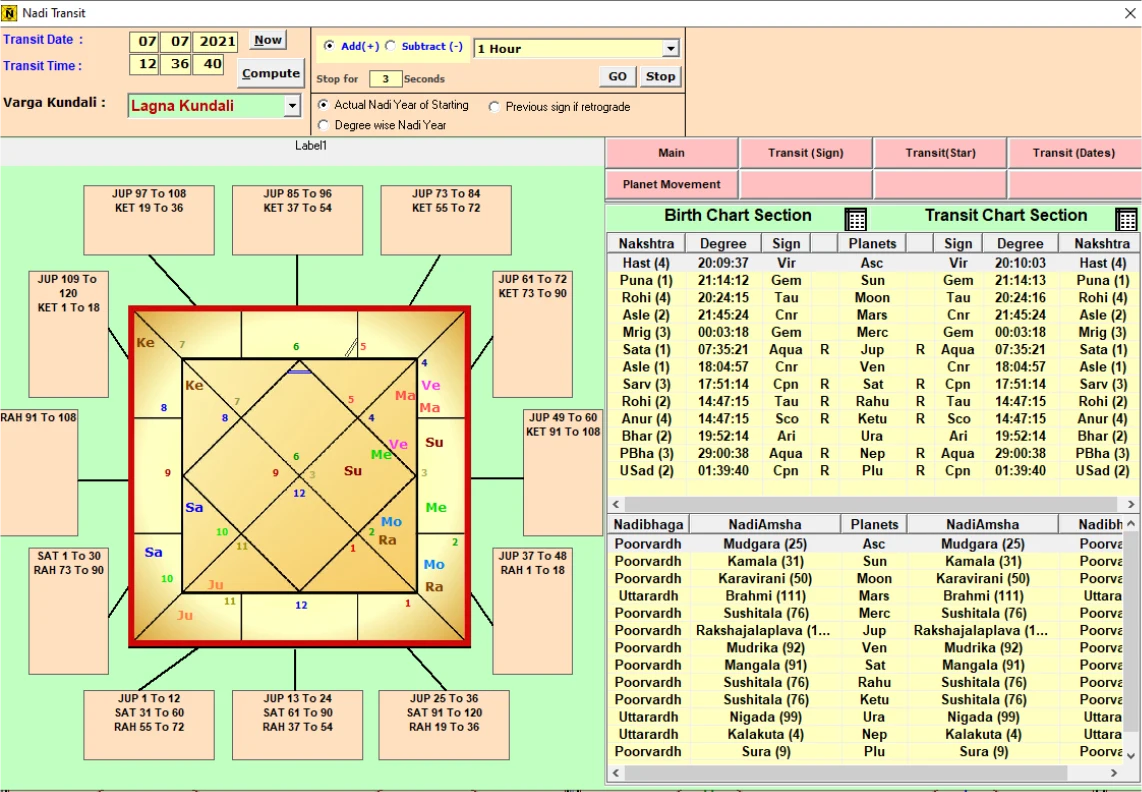Viewport: 1142px width, 792px height.
Task: Open the Planet Movement tab
Action: (x=672, y=184)
